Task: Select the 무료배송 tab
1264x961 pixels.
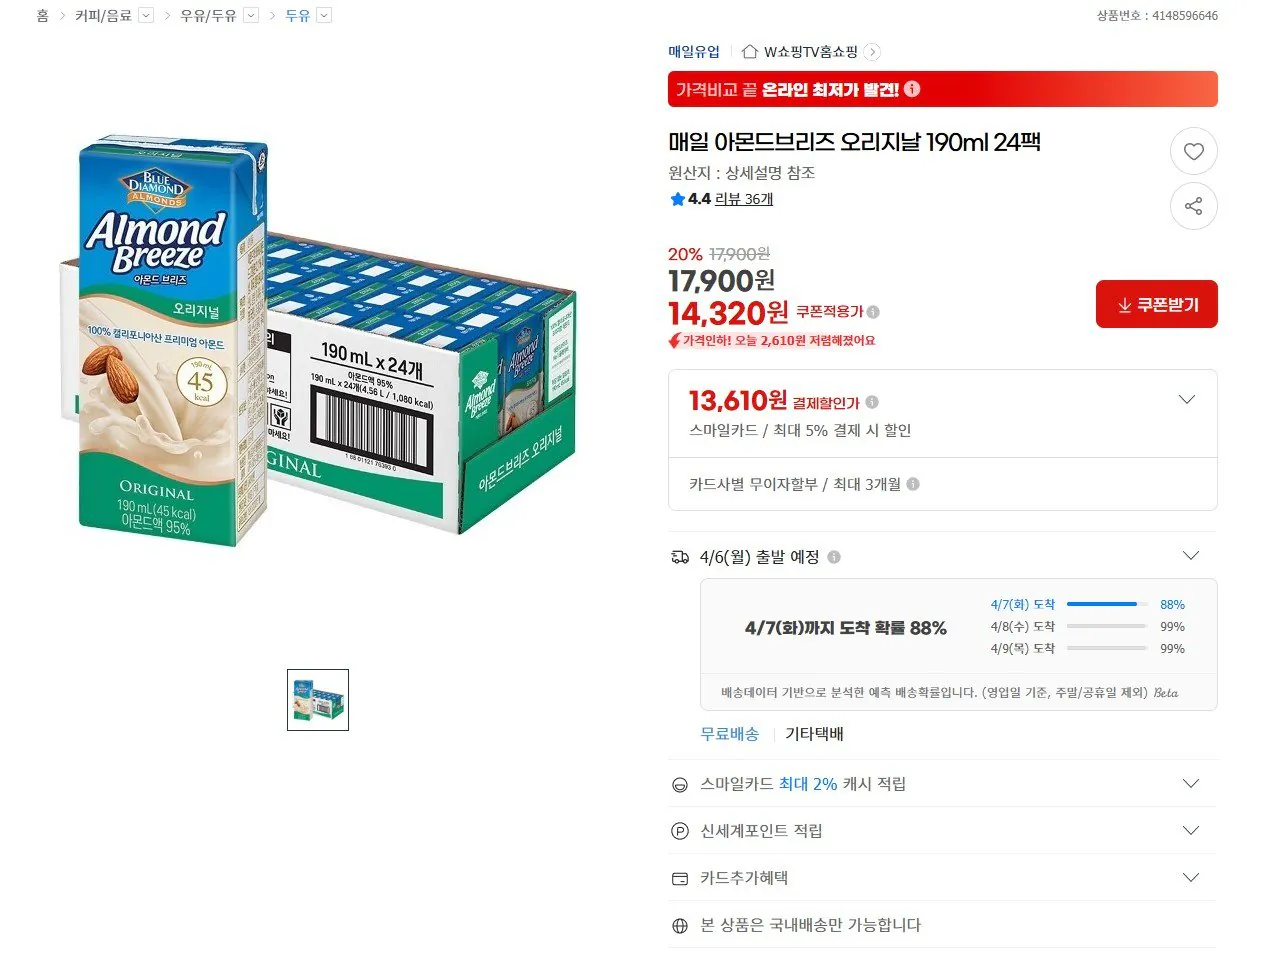Action: point(729,733)
